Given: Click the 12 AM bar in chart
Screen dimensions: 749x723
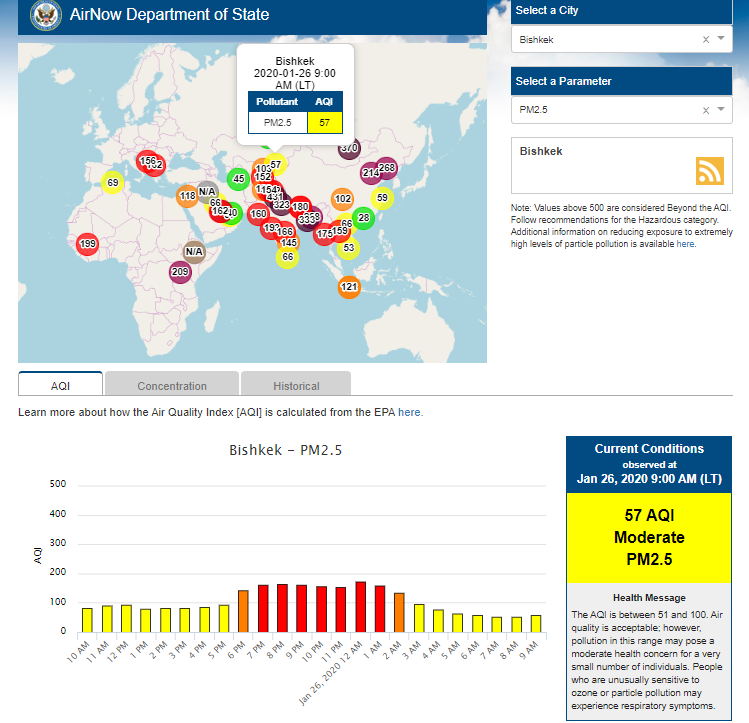Looking at the screenshot, I should pyautogui.click(x=360, y=607).
